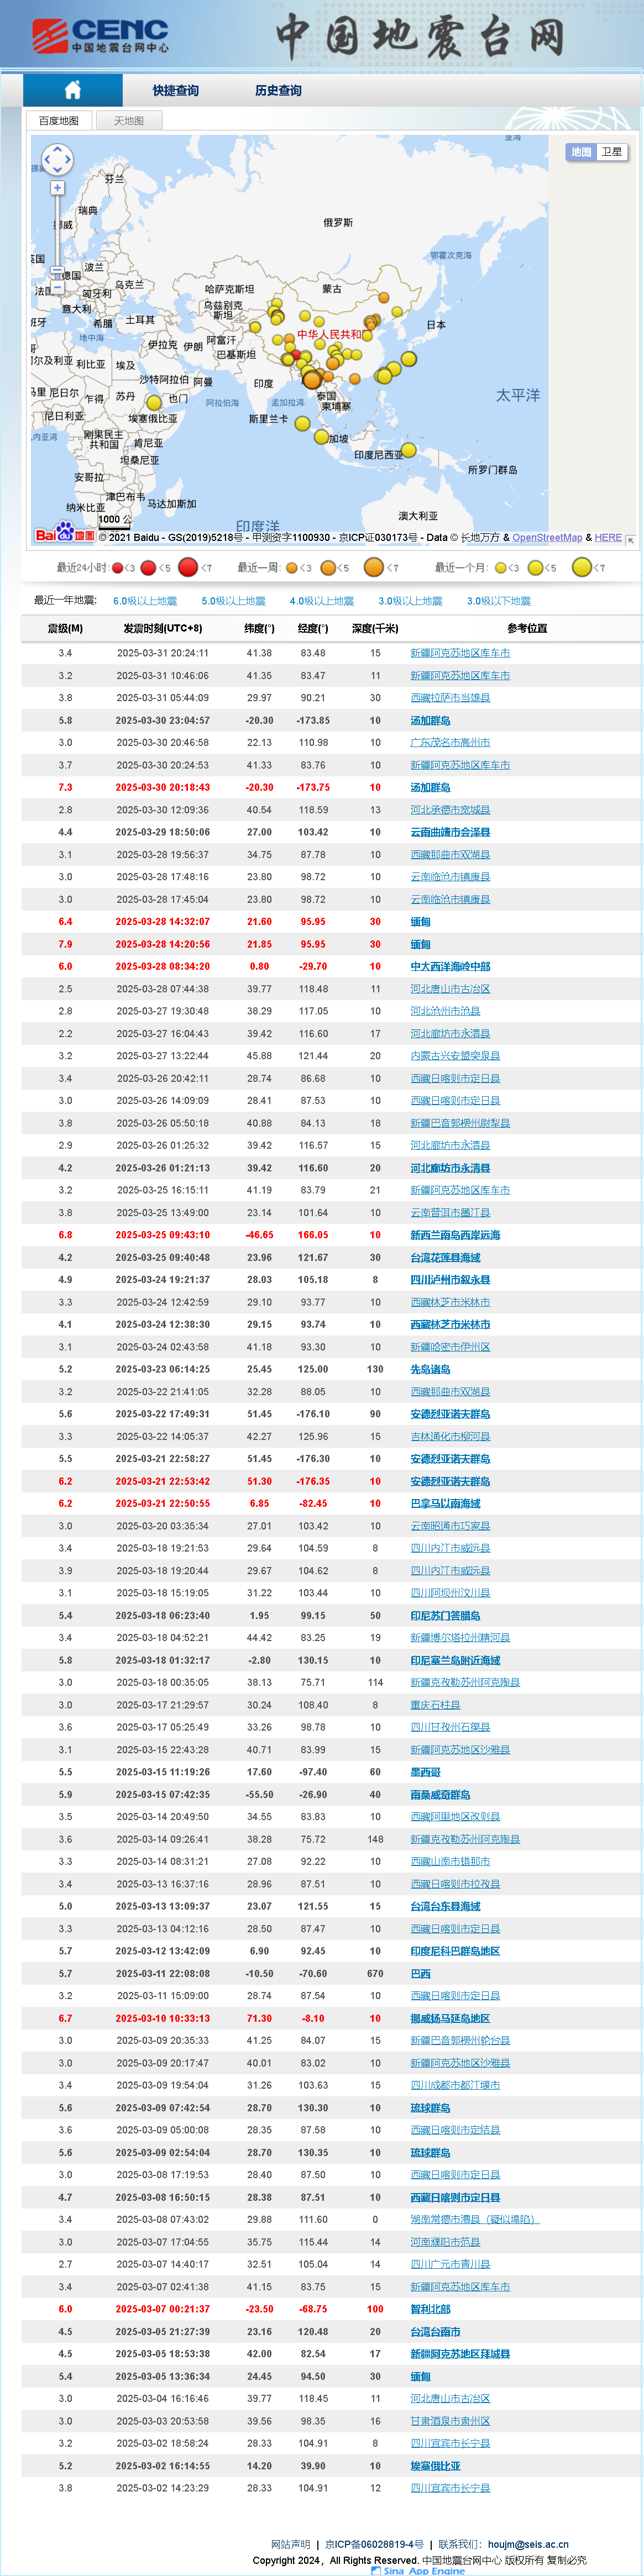The height and width of the screenshot is (2576, 644).
Task: Click the home icon in navigation bar
Action: tap(72, 90)
